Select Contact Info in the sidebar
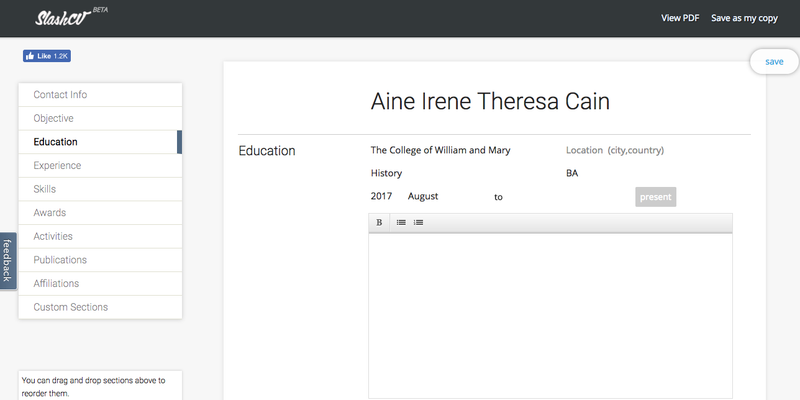The width and height of the screenshot is (800, 400). tap(101, 95)
